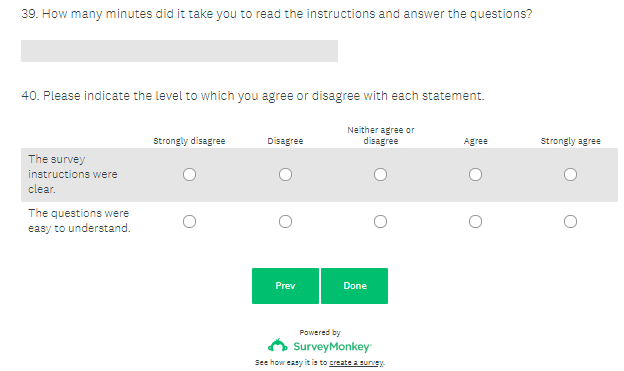The width and height of the screenshot is (624, 371).
Task: Click the 'The survey instructions were clear' row label
Action: point(73,174)
